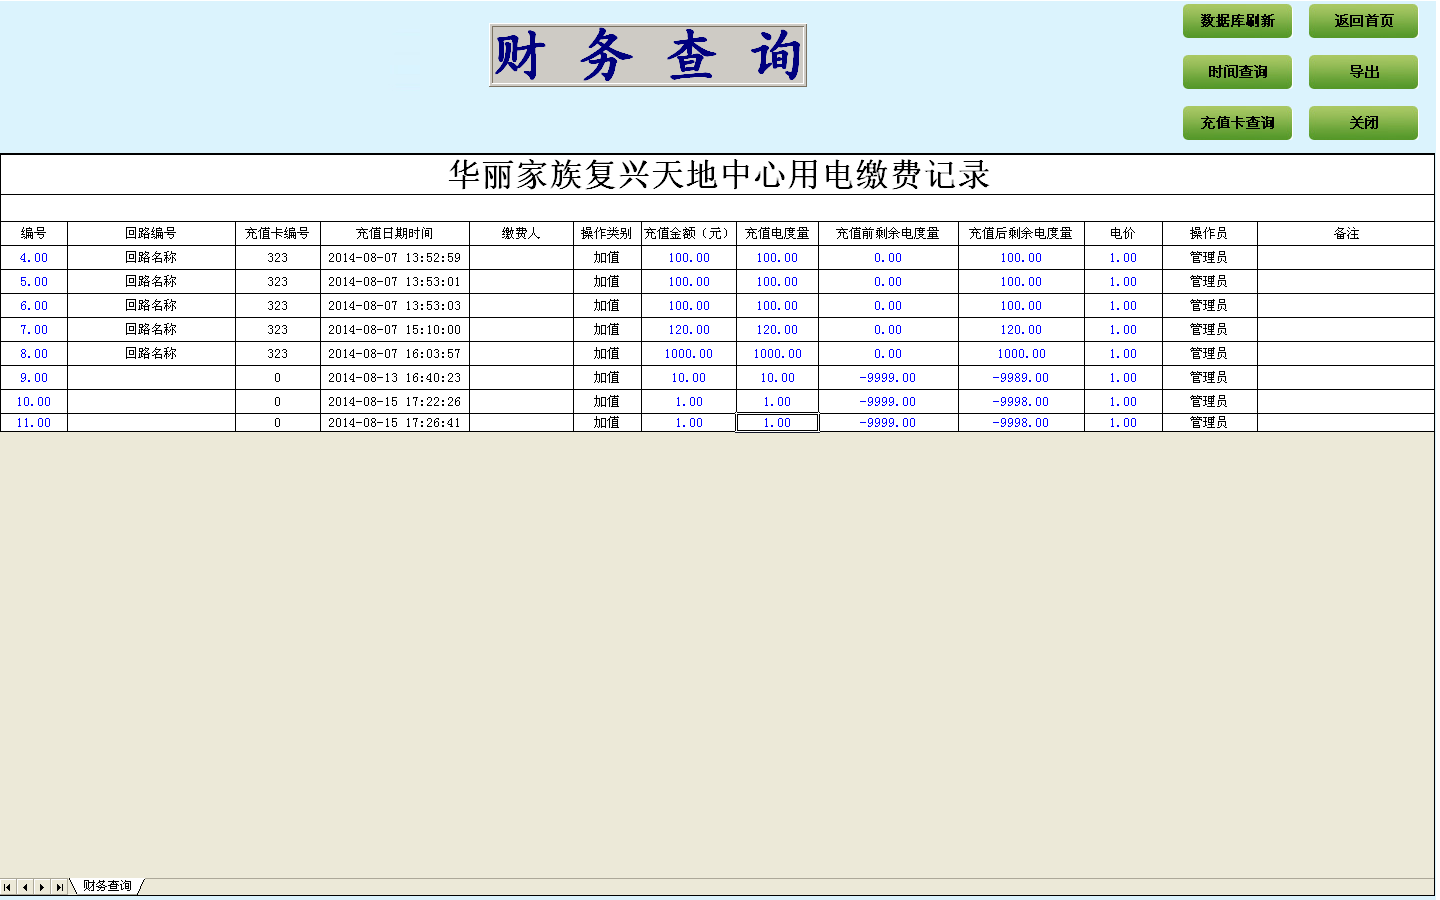Click empty 缴费人 cell in row 5.00
Image resolution: width=1440 pixels, height=900 pixels.
pyautogui.click(x=521, y=282)
